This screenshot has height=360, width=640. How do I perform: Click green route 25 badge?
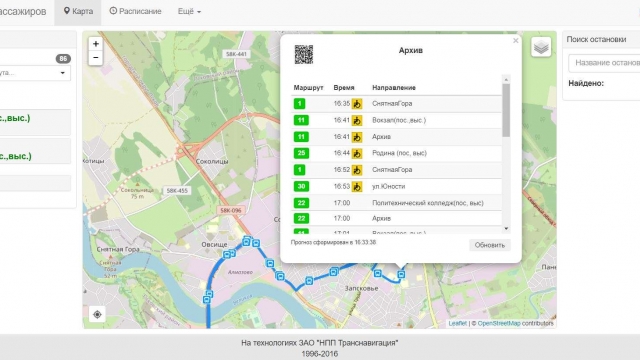(301, 153)
